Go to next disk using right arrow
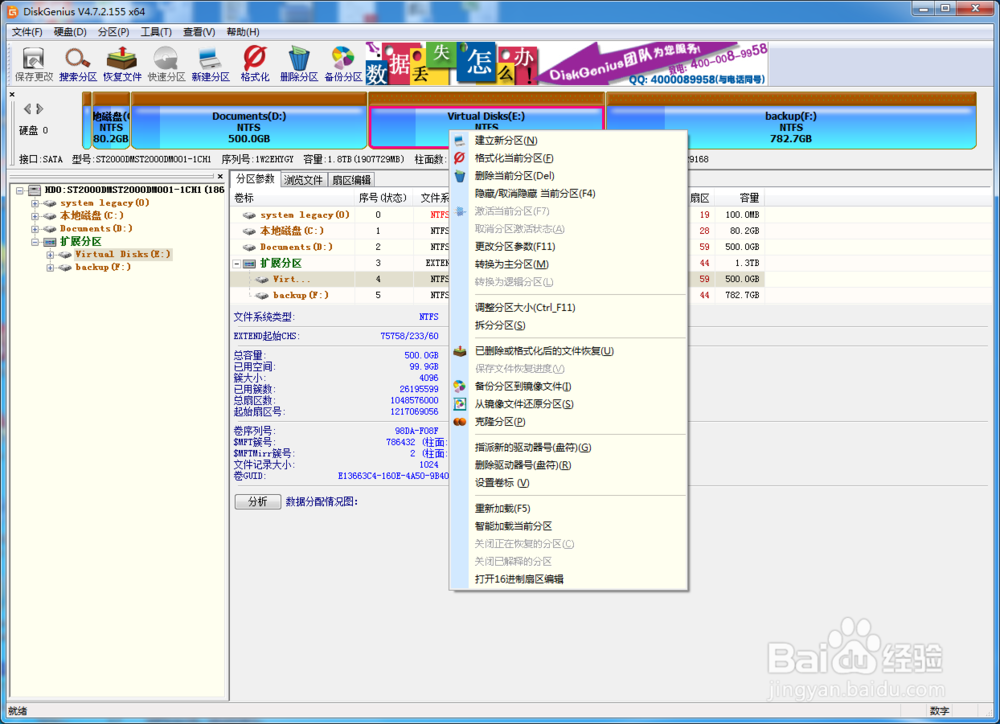Image resolution: width=1000 pixels, height=724 pixels. pos(40,108)
